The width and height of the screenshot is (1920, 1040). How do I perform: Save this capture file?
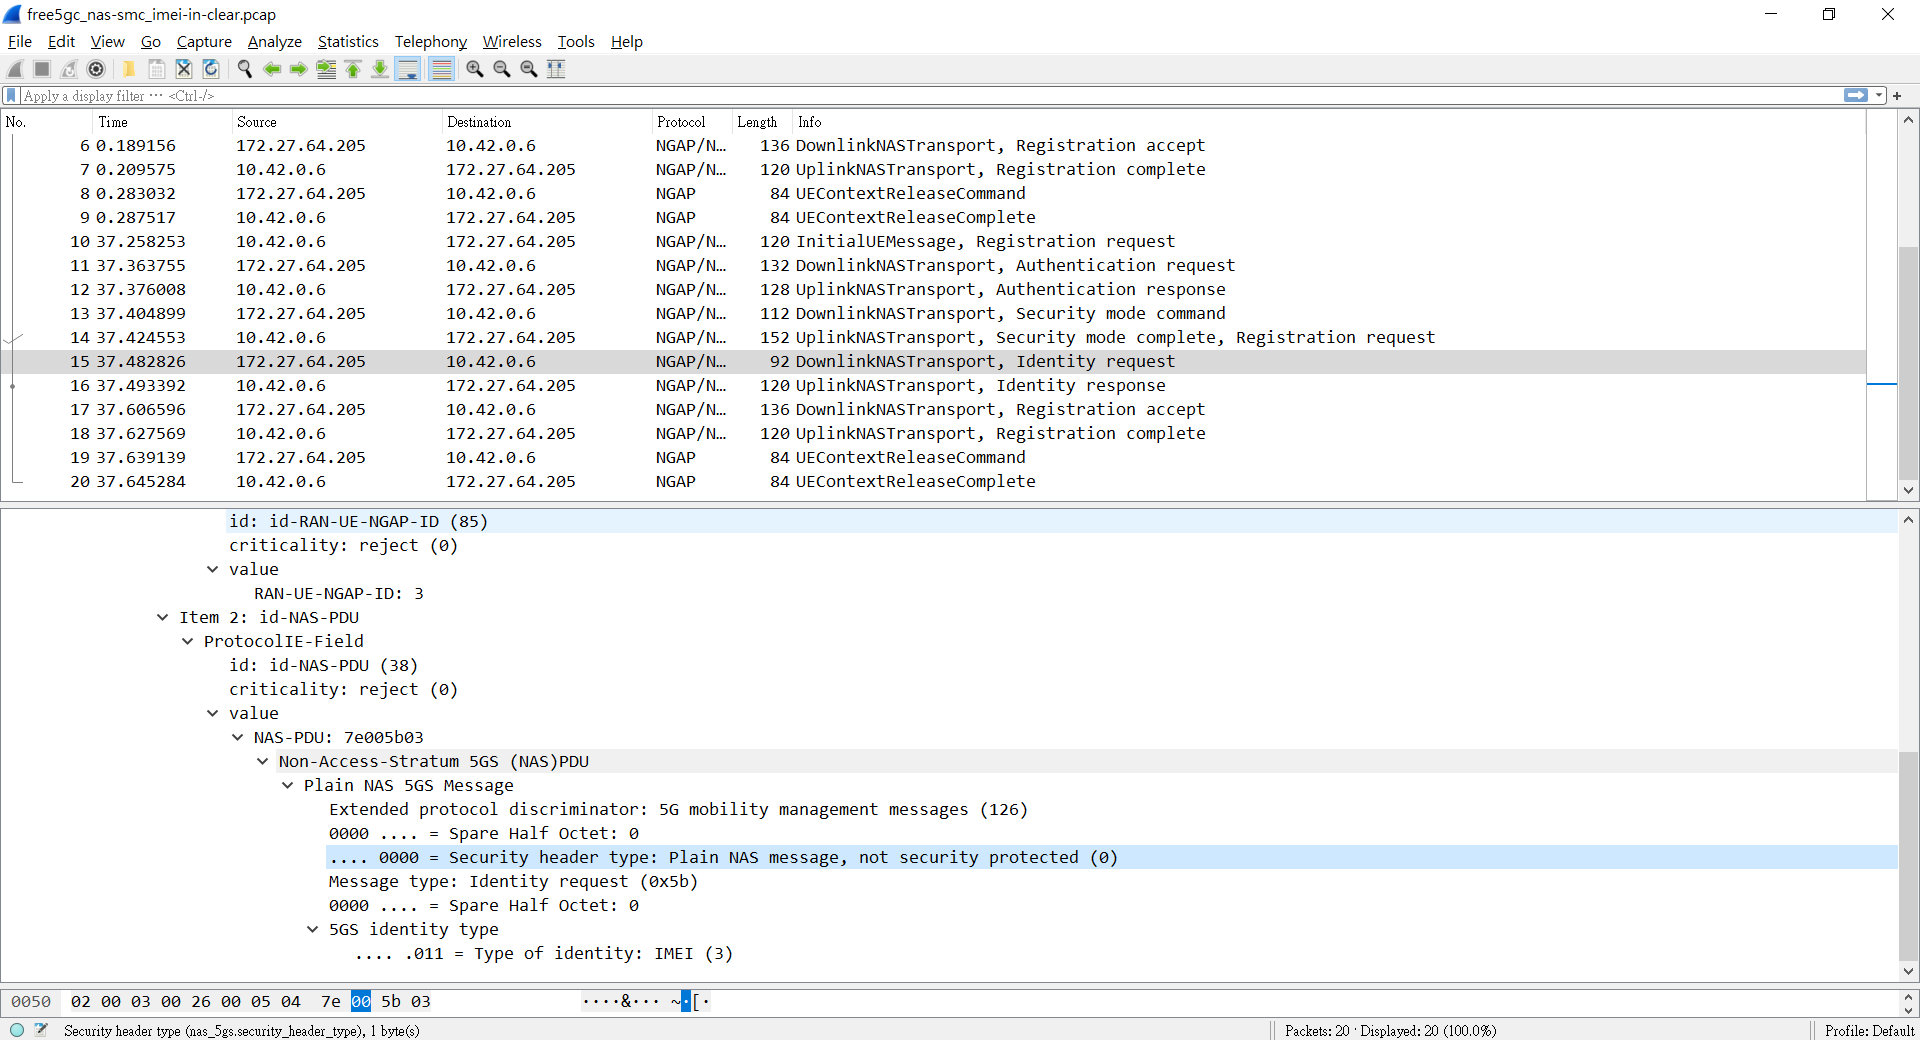coord(156,69)
